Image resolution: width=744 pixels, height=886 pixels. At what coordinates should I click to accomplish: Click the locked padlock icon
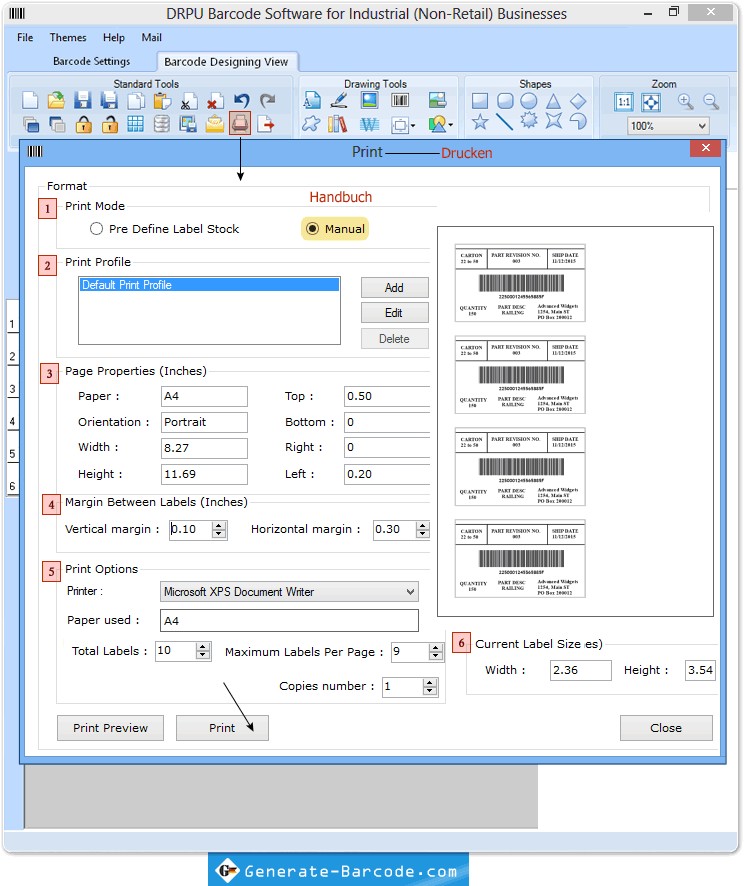pyautogui.click(x=84, y=124)
